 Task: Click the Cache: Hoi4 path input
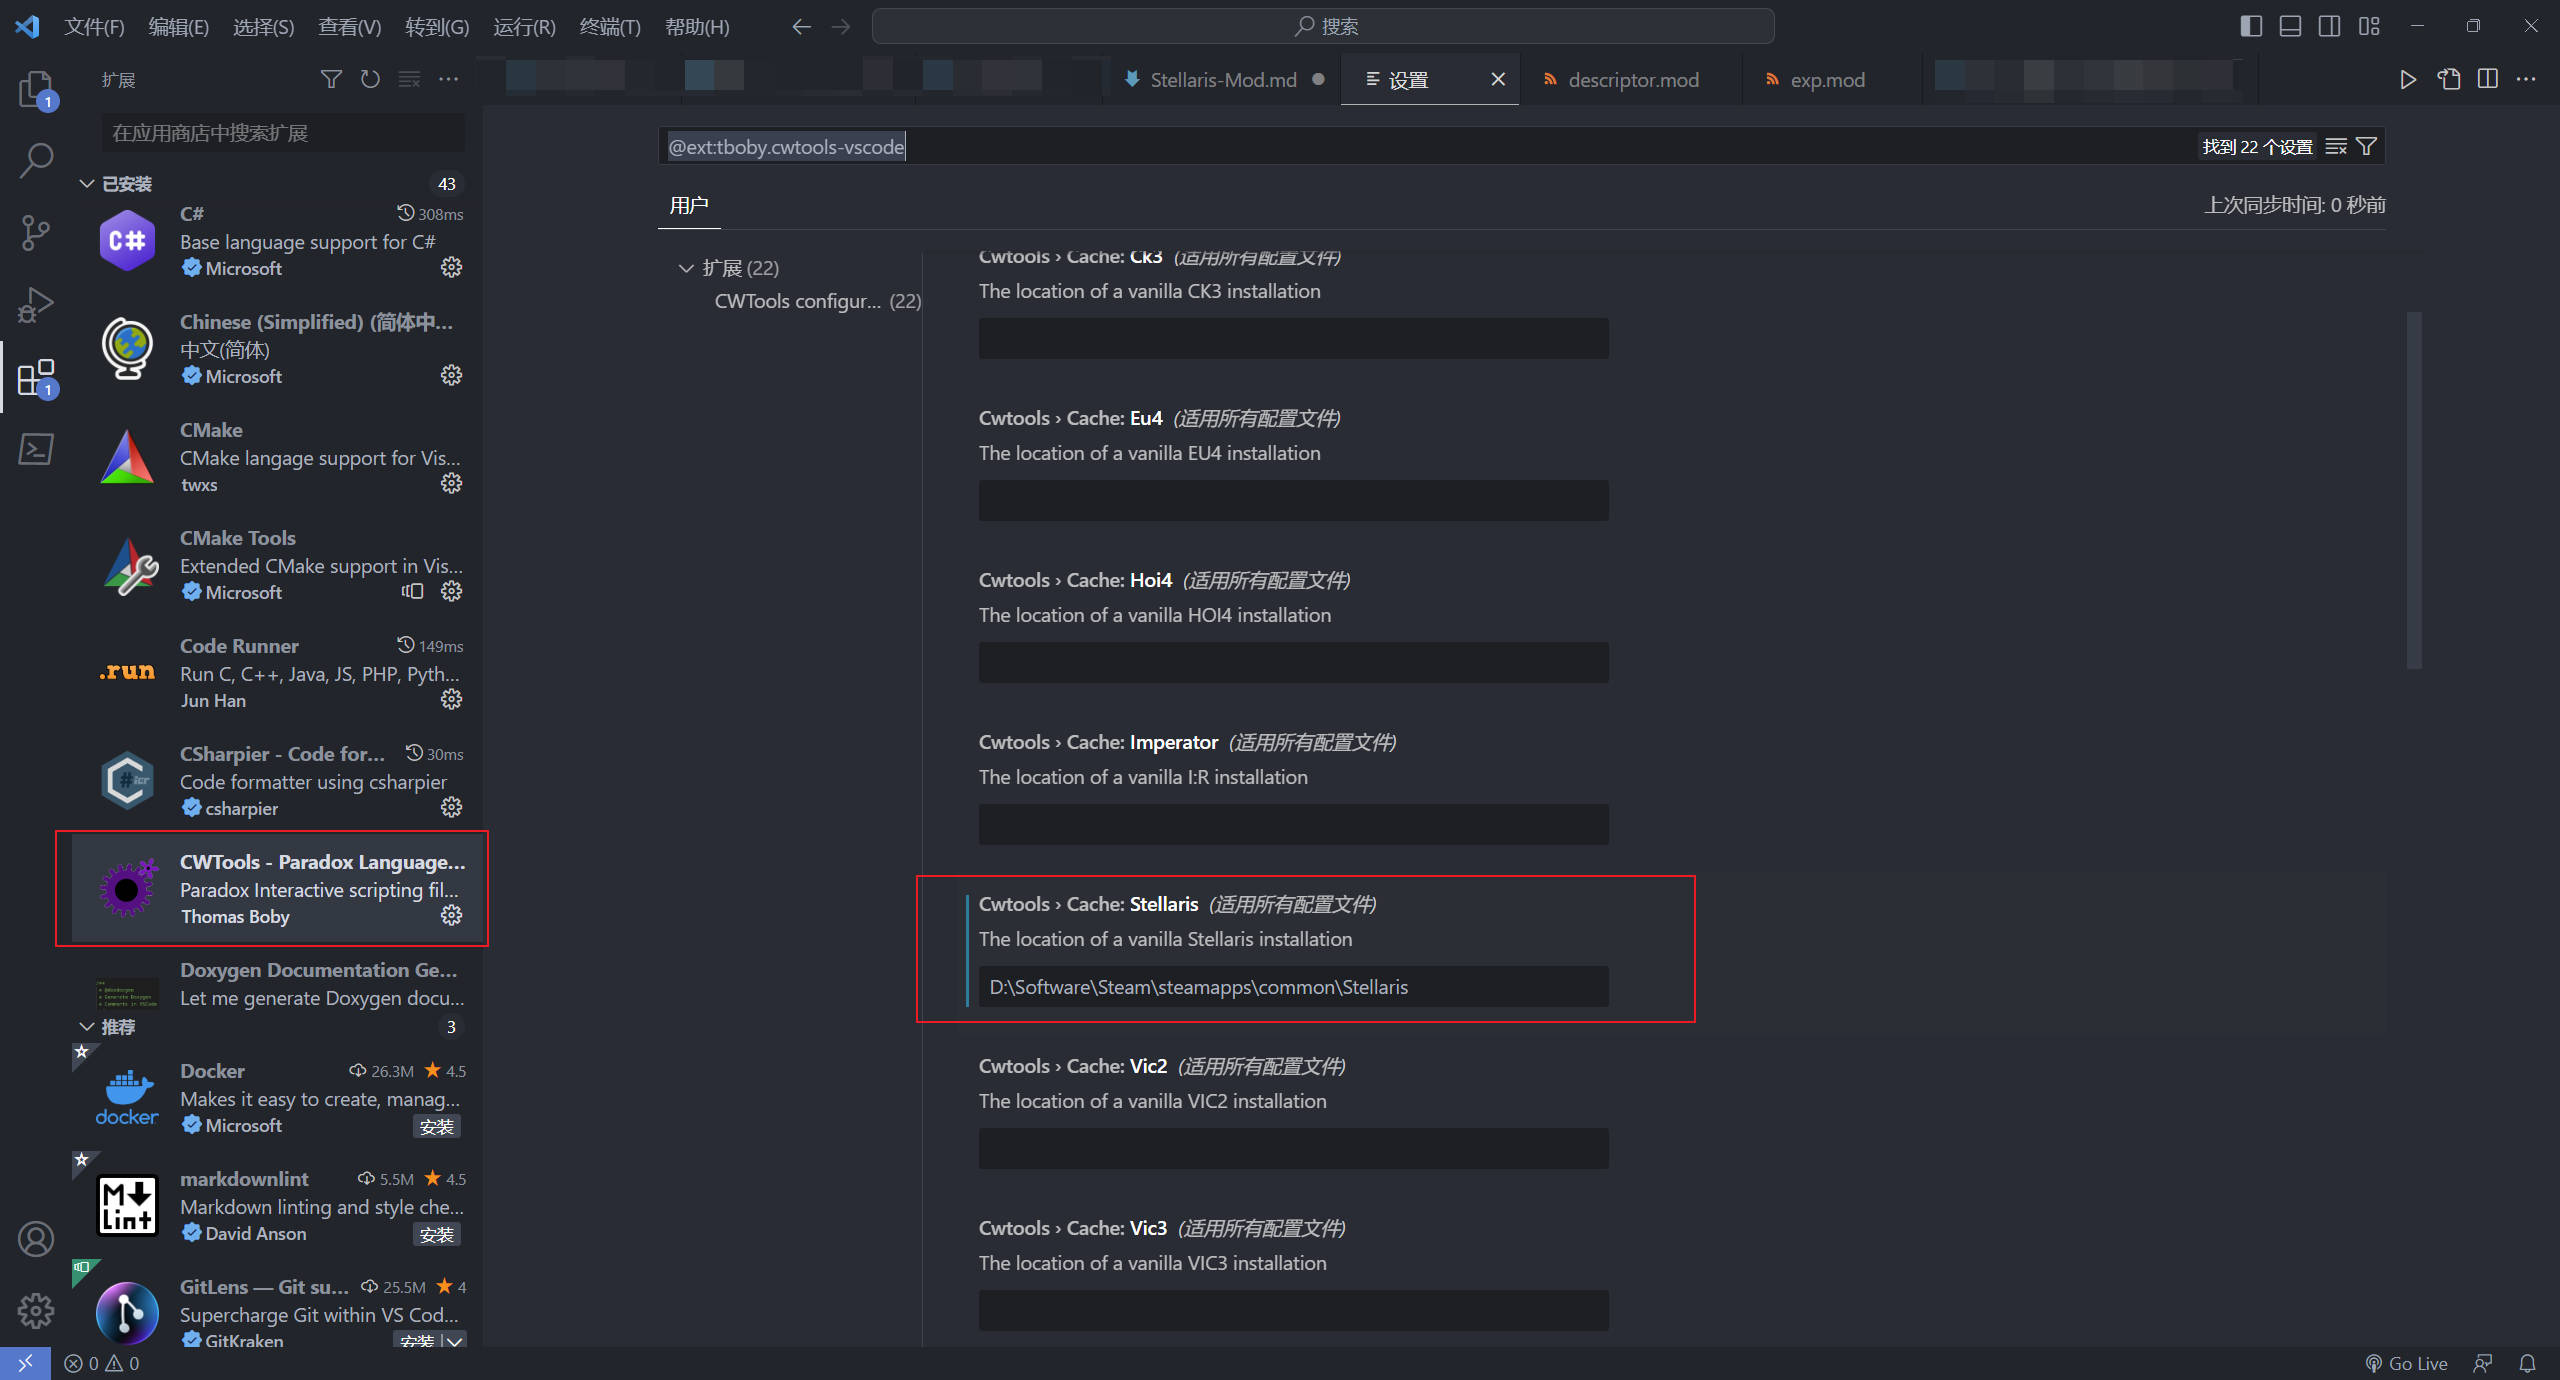1293,662
